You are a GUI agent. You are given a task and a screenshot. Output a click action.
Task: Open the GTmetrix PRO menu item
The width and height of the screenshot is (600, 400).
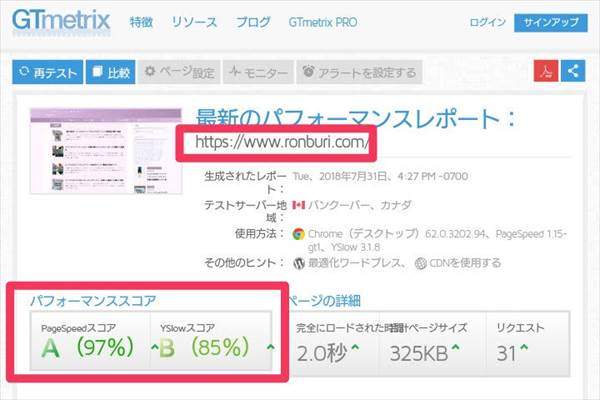tap(323, 22)
